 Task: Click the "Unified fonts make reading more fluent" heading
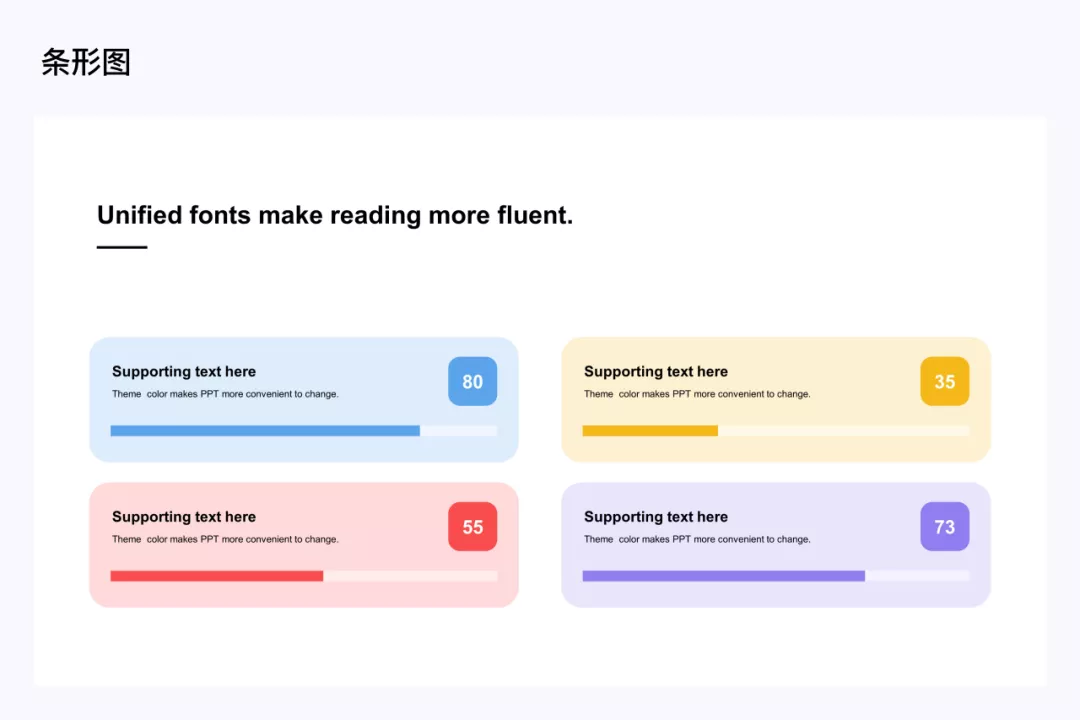[335, 215]
